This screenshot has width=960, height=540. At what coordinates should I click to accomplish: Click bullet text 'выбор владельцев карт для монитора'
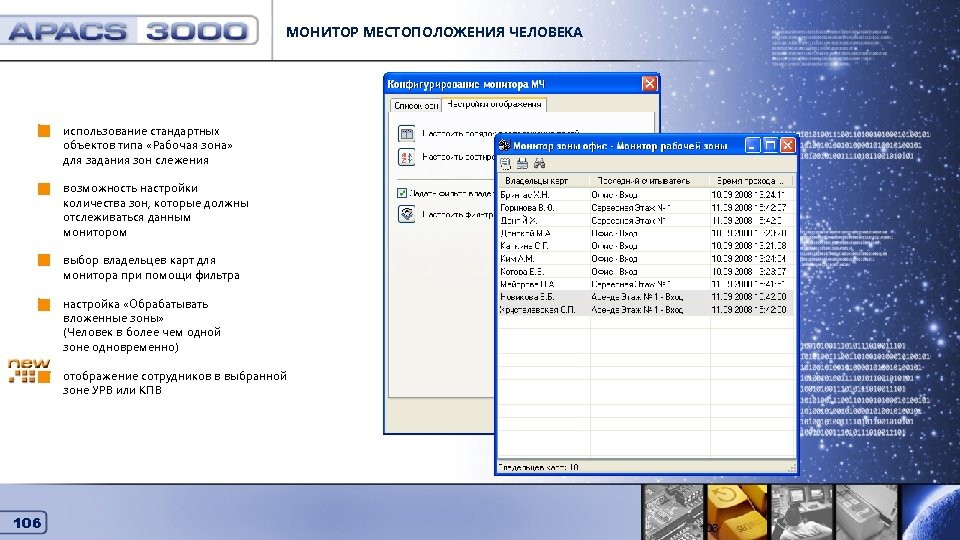(151, 268)
